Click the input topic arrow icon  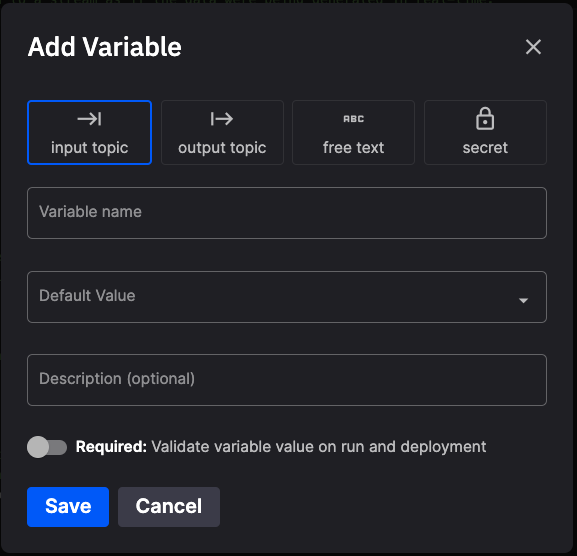pos(89,119)
